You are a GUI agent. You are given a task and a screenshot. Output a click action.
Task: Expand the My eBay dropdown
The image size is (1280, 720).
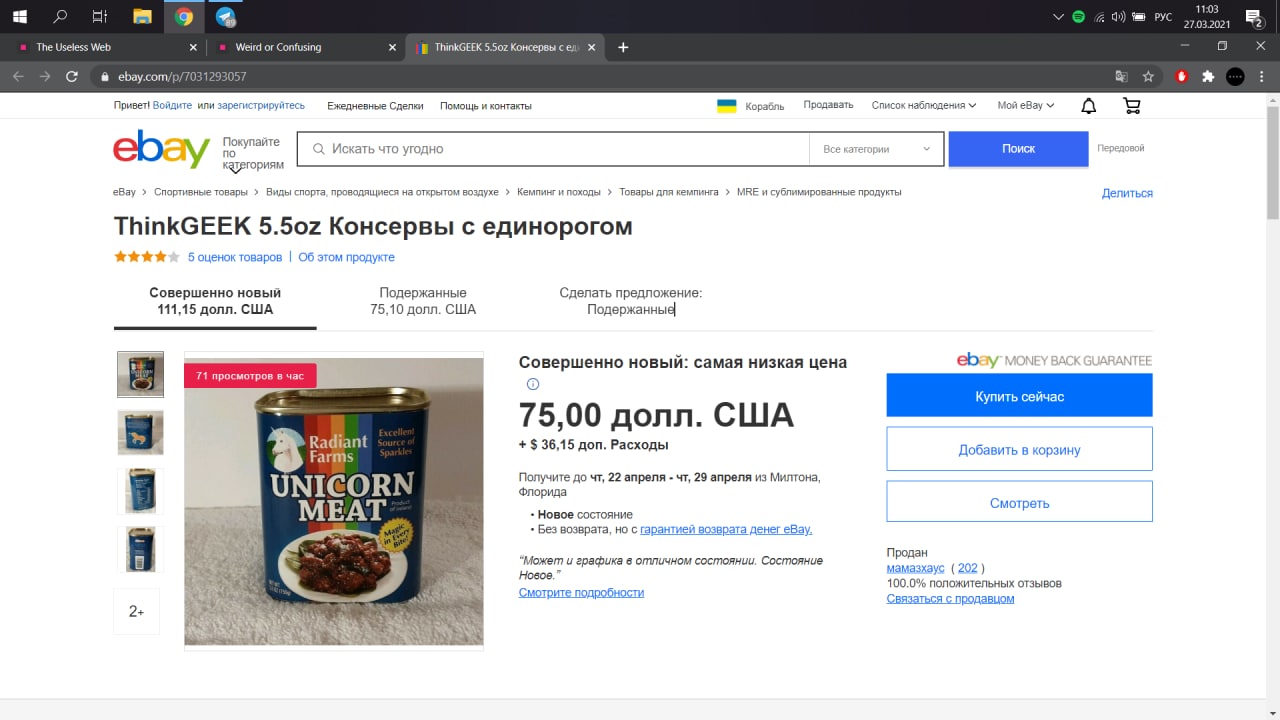pyautogui.click(x=1026, y=106)
